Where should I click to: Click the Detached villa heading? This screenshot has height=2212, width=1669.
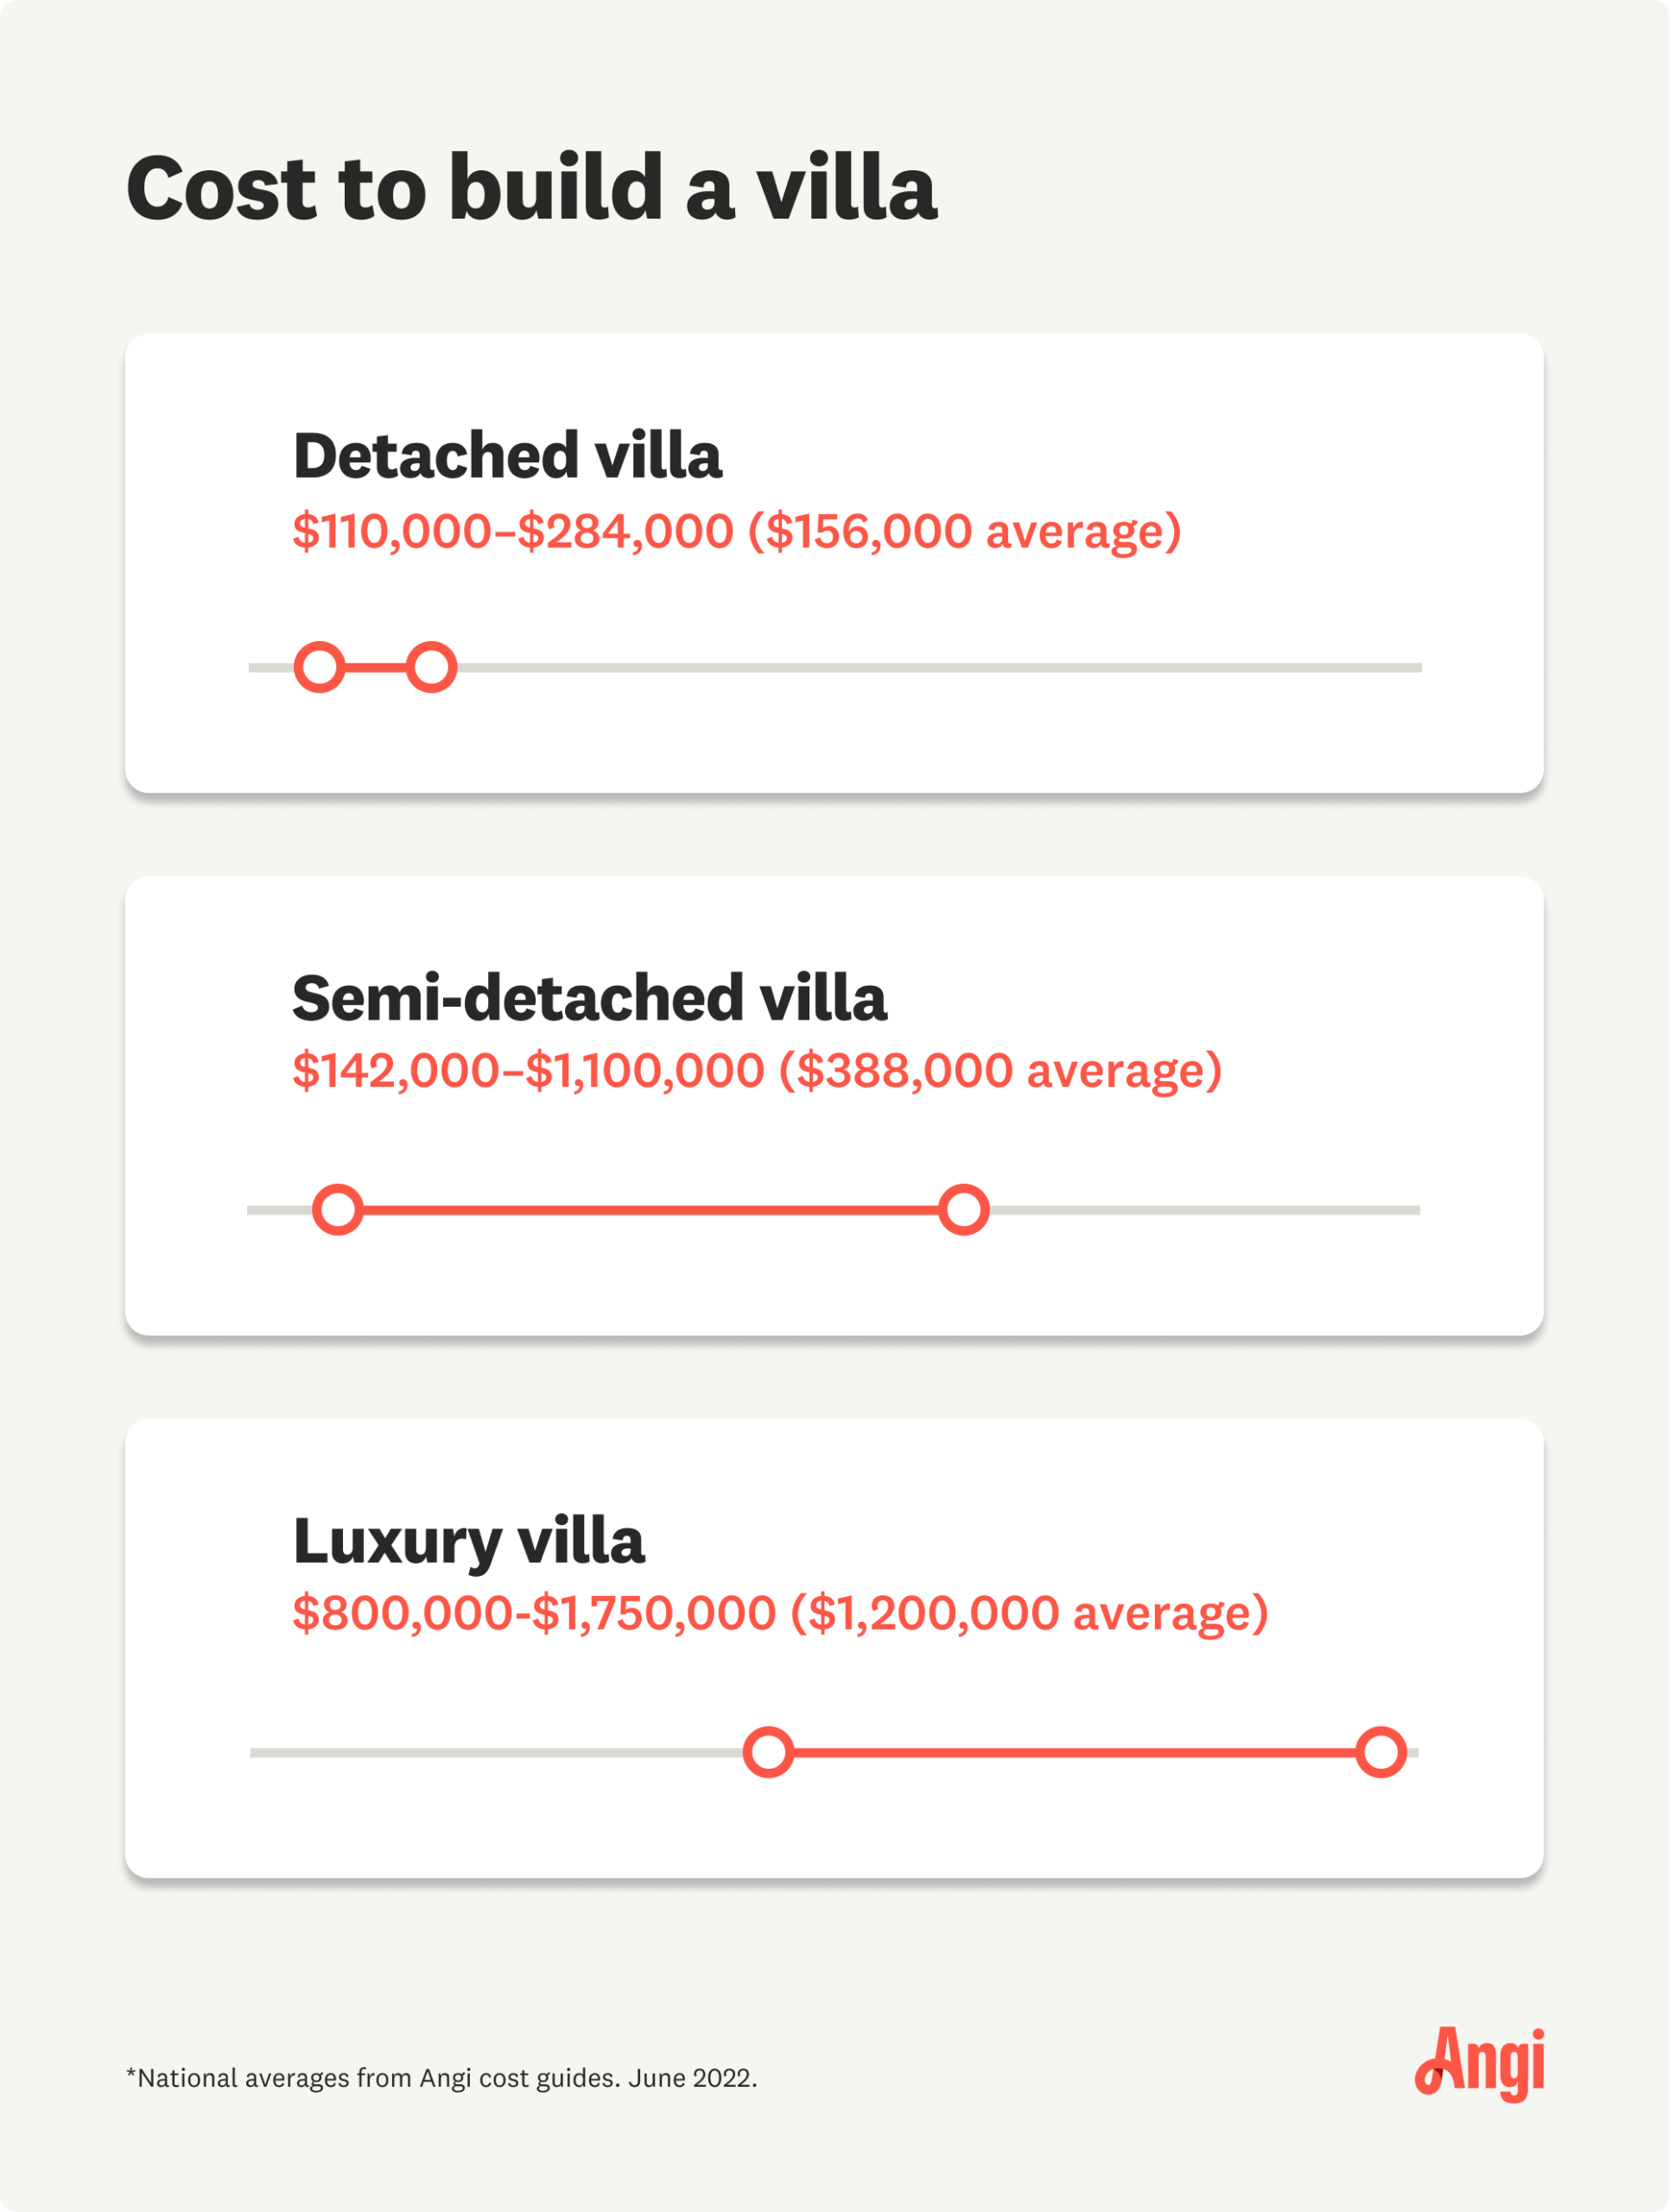[x=507, y=456]
